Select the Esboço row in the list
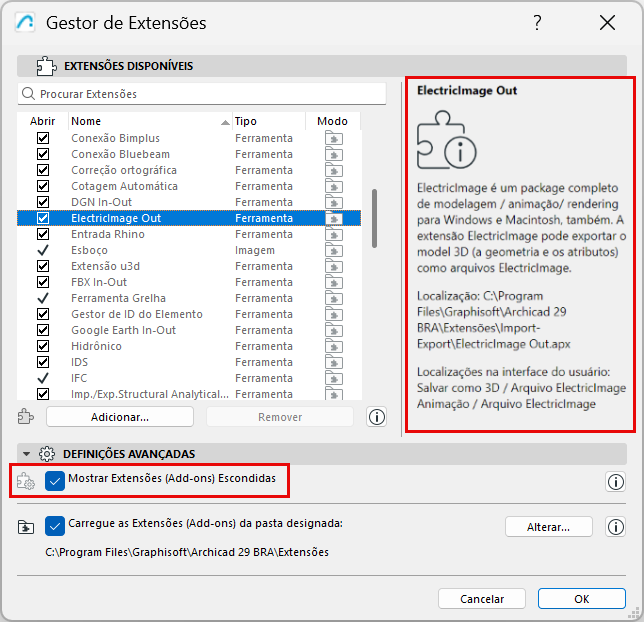This screenshot has width=644, height=622. [x=189, y=250]
